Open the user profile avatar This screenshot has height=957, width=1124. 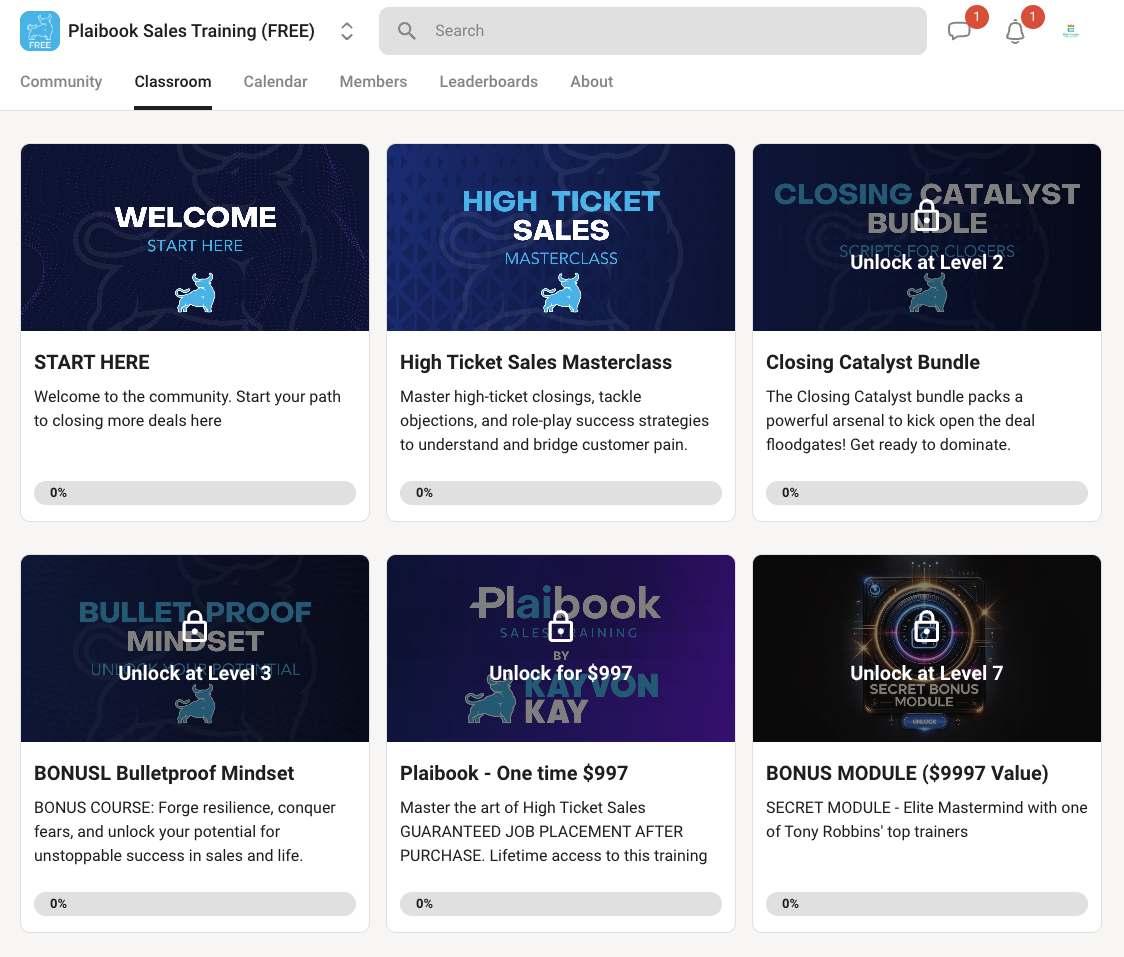click(1071, 31)
